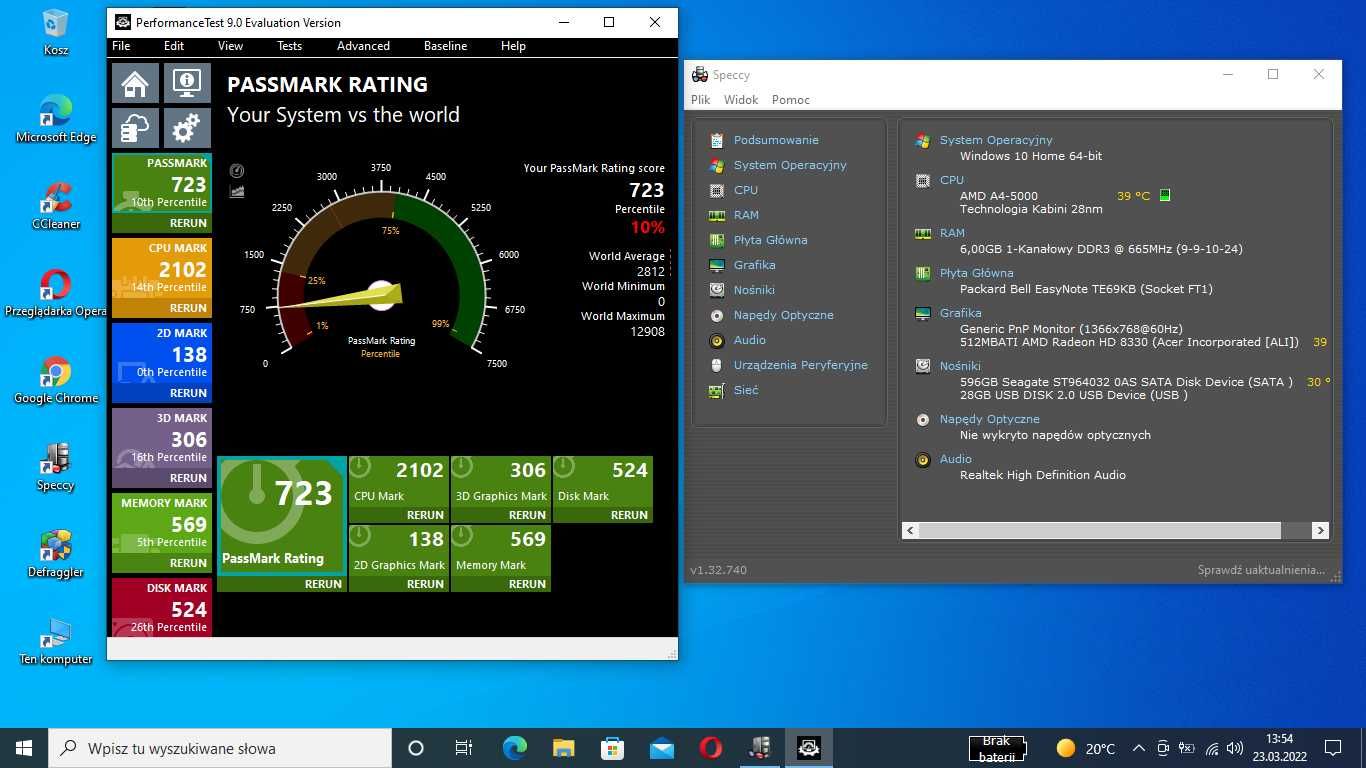Open Microsoft Store from the taskbar

coord(612,748)
